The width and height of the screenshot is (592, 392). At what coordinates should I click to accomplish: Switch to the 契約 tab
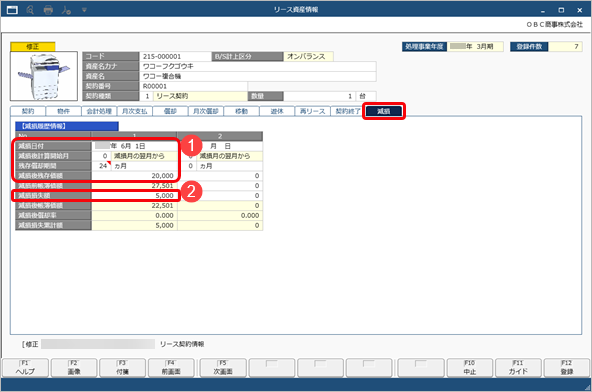tap(28, 111)
